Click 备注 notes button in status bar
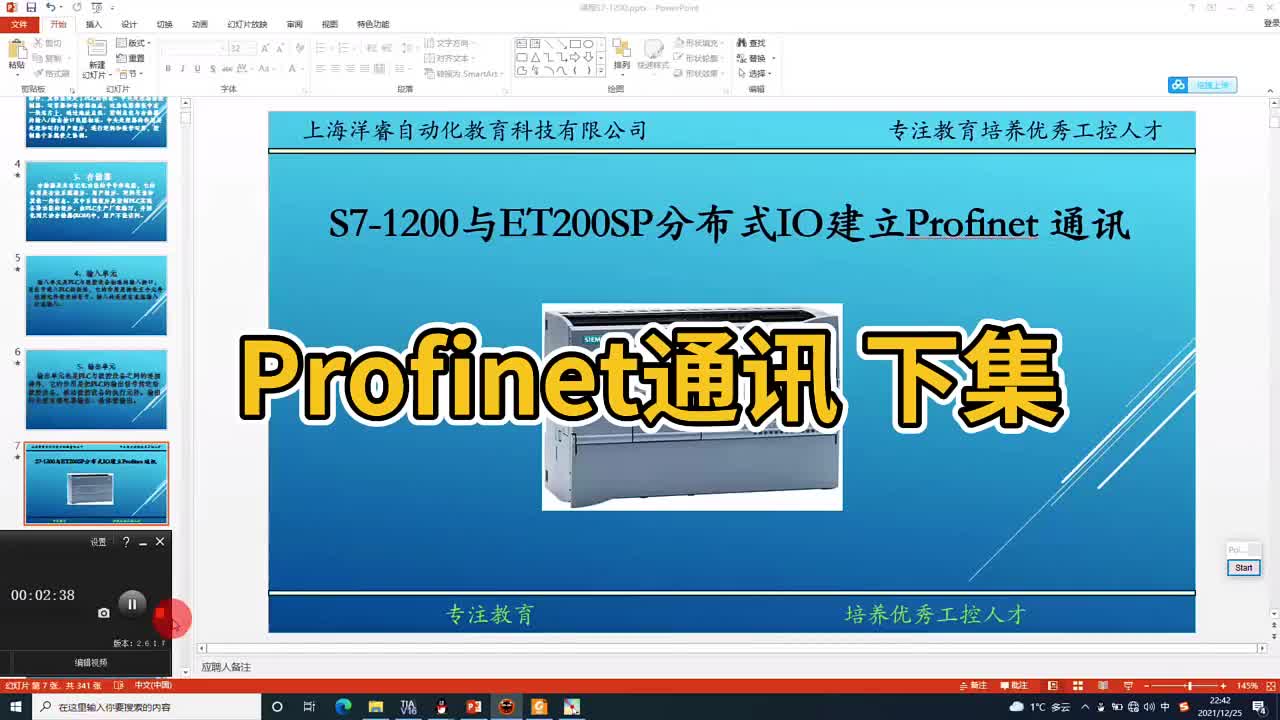The width and height of the screenshot is (1280, 720). point(972,685)
